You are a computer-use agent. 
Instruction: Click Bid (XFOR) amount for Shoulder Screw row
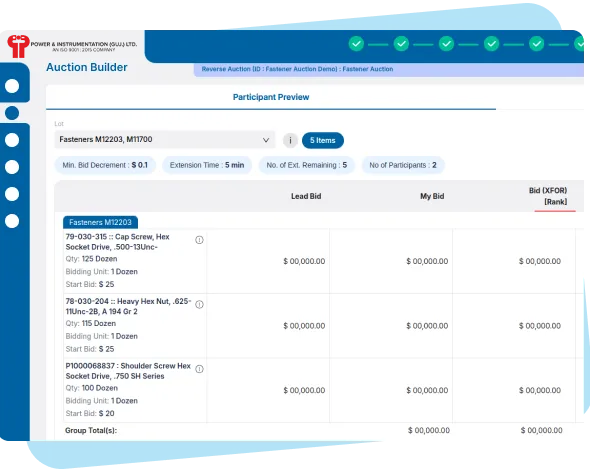[540, 390]
